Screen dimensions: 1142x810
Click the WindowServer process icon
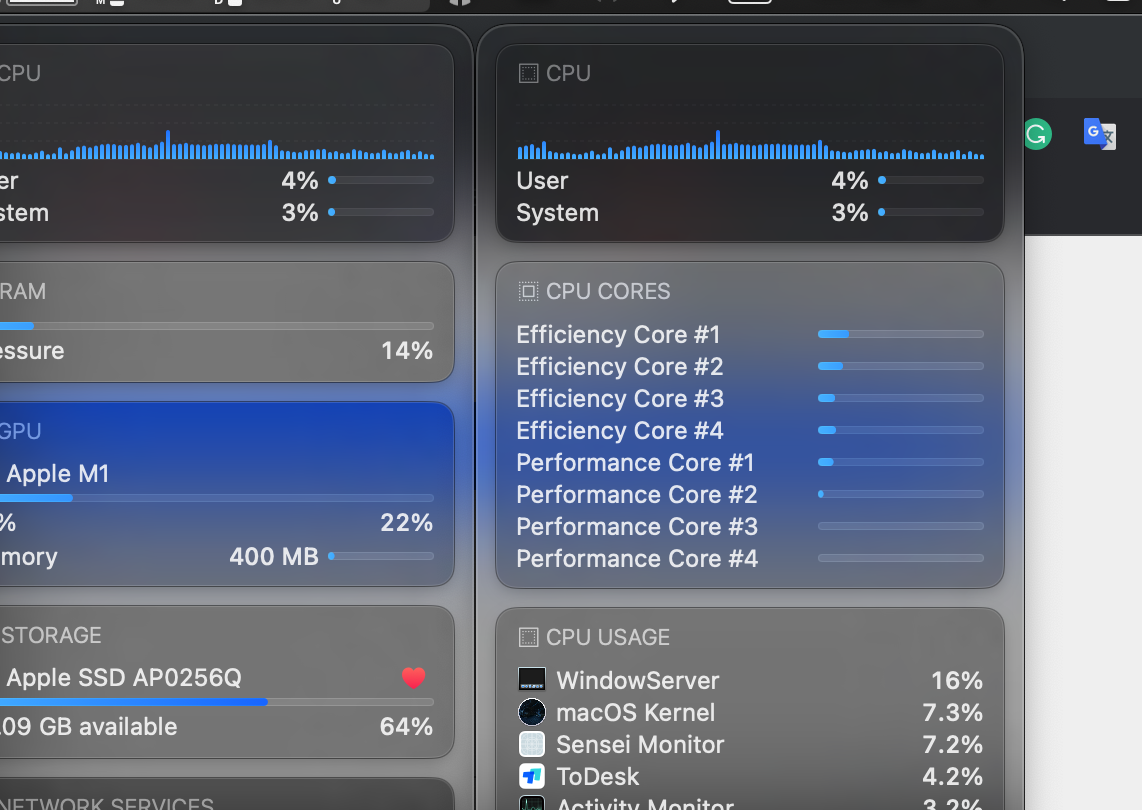click(x=532, y=680)
